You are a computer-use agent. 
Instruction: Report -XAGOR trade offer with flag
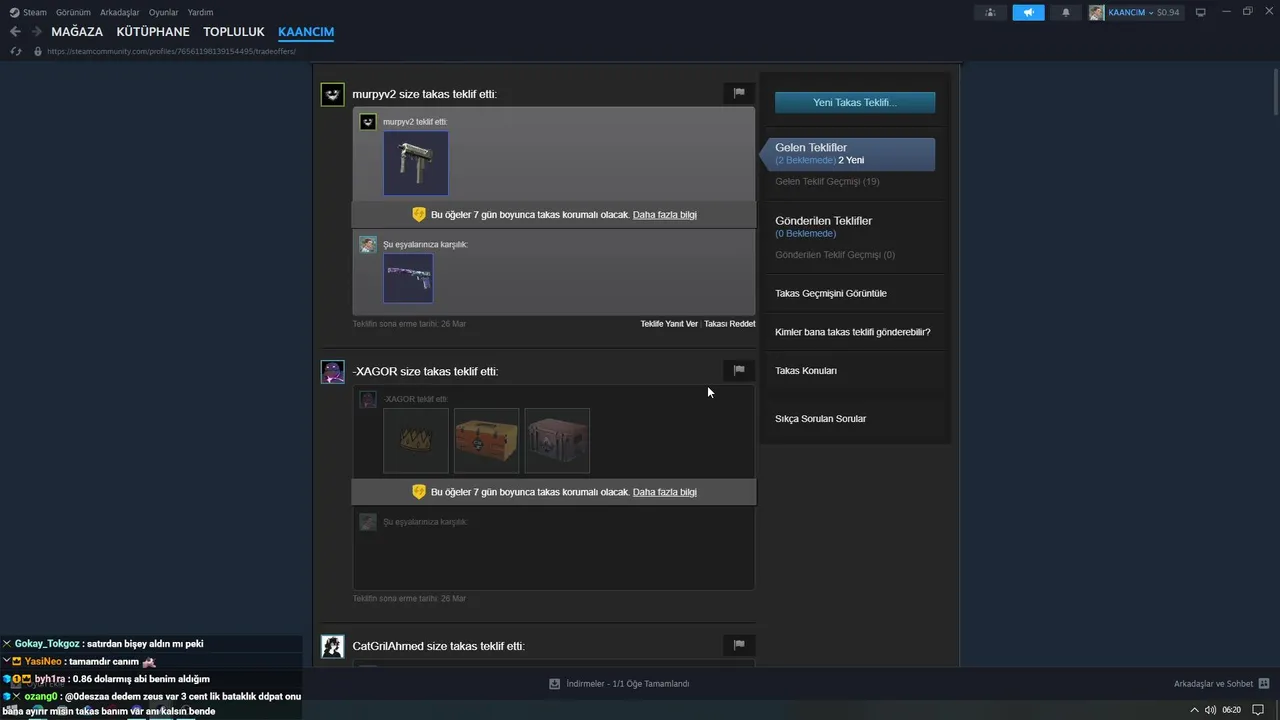click(739, 370)
